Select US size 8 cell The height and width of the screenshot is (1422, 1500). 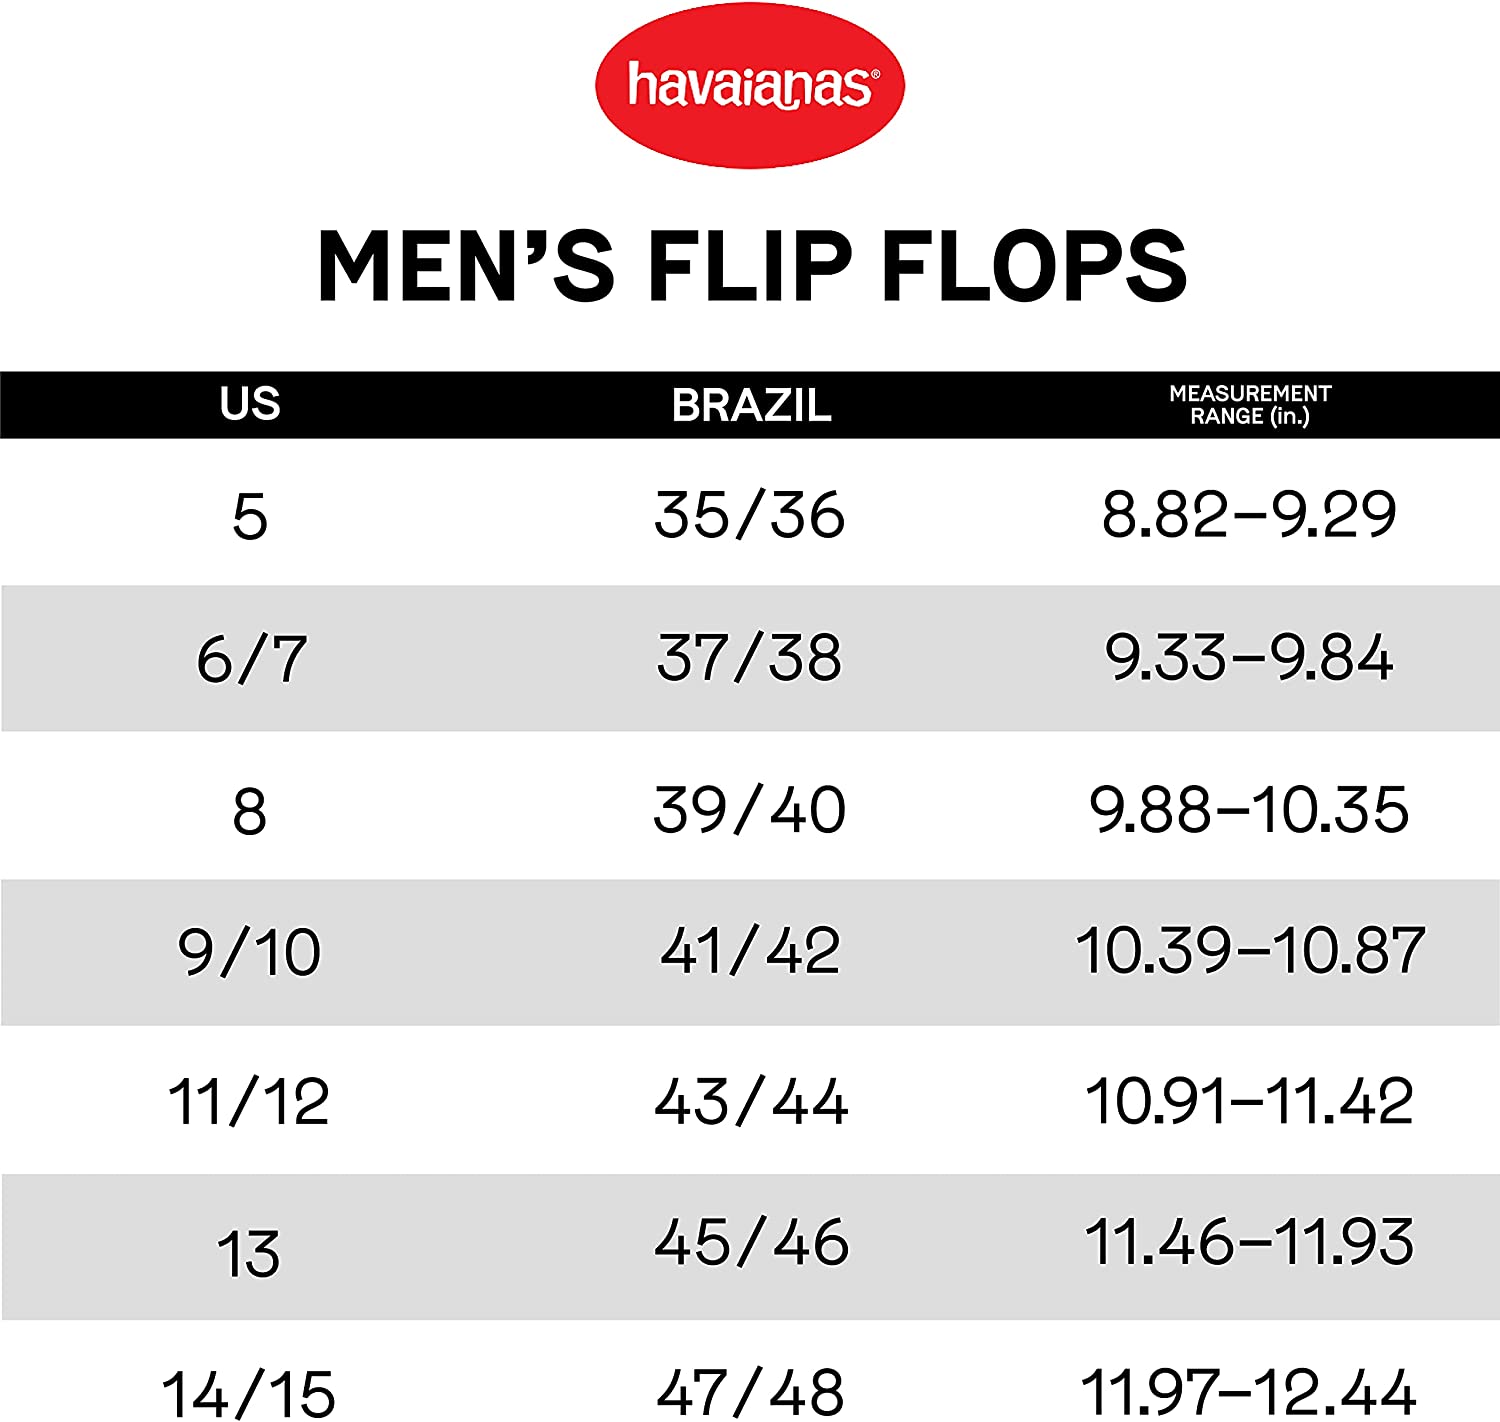250,811
